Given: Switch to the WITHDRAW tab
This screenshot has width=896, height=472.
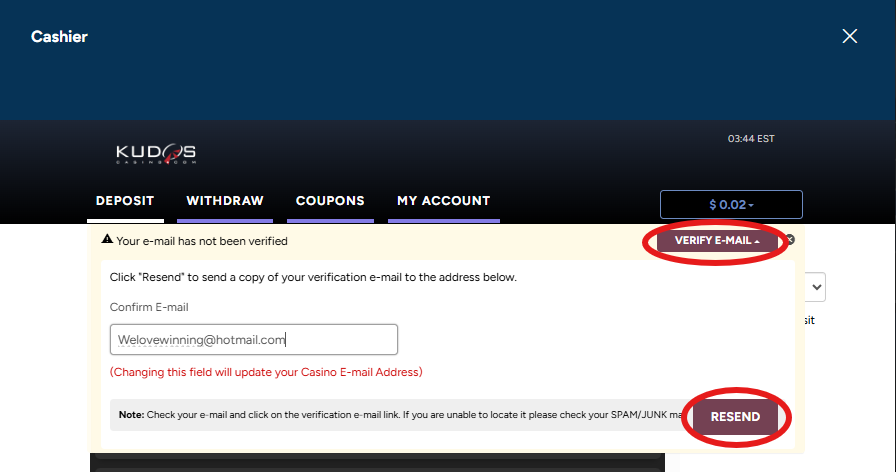Looking at the screenshot, I should 224,201.
